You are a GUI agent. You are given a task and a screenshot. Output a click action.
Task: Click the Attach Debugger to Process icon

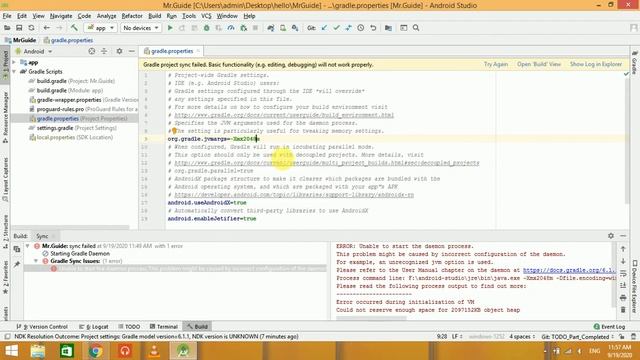pyautogui.click(x=244, y=28)
